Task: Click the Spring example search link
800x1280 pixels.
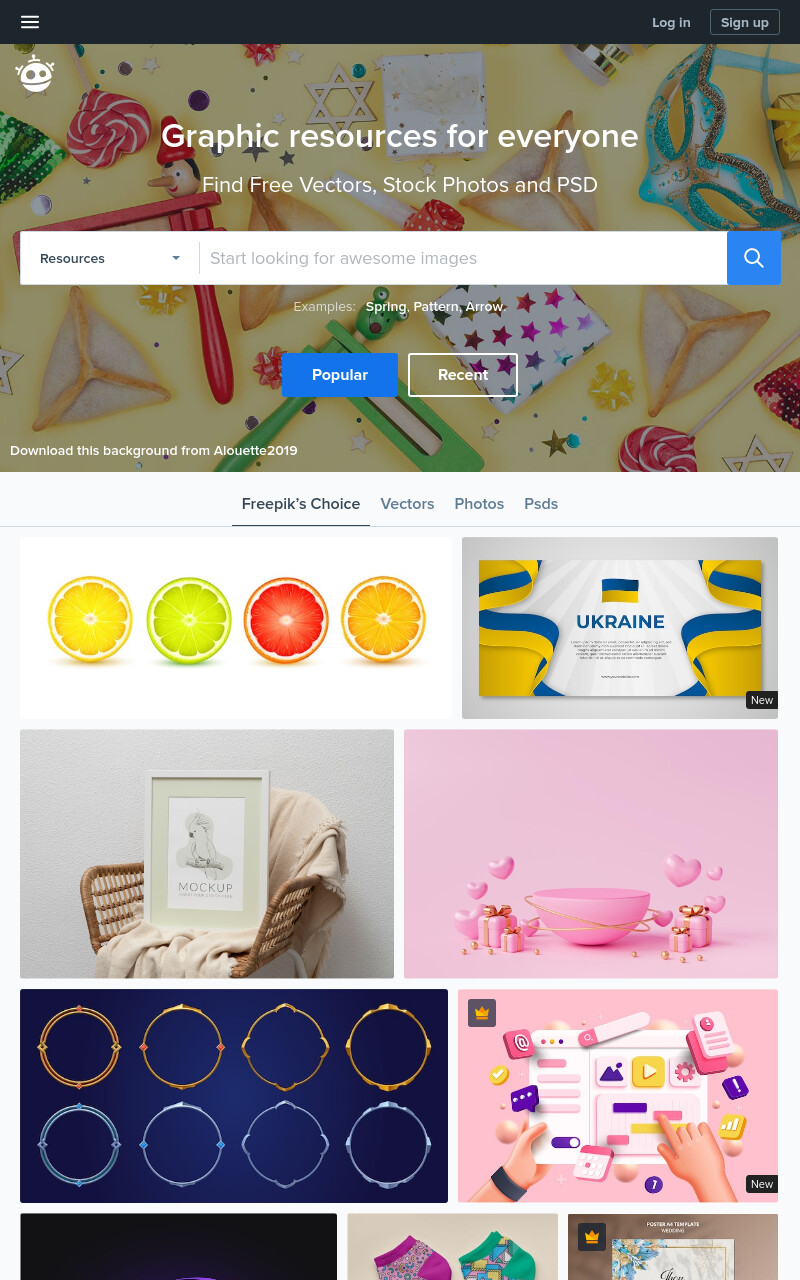Action: [x=386, y=307]
